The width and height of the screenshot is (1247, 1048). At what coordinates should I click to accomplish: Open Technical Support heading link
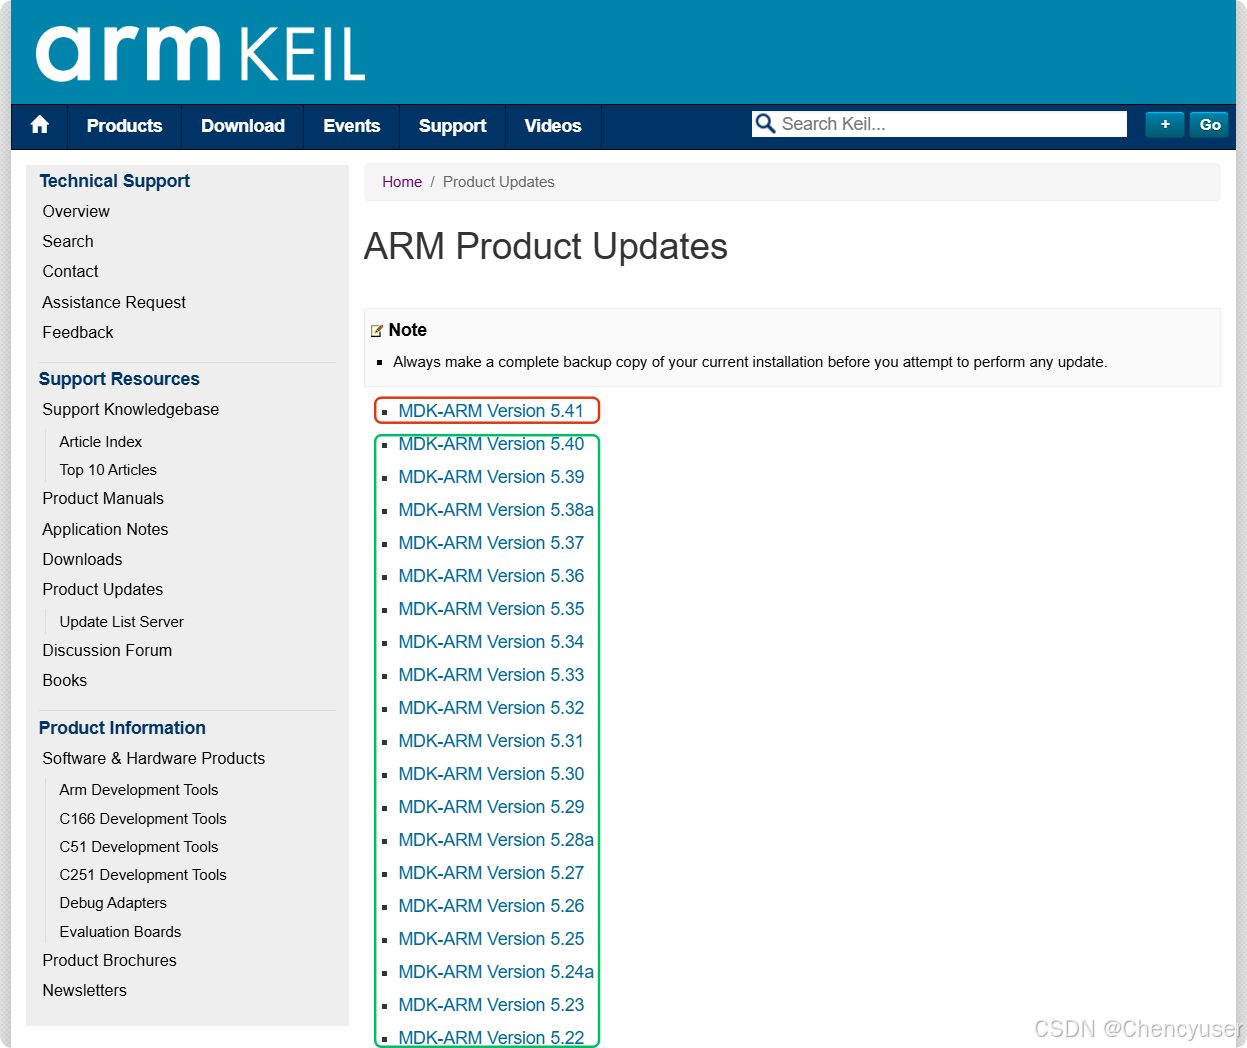pyautogui.click(x=115, y=181)
